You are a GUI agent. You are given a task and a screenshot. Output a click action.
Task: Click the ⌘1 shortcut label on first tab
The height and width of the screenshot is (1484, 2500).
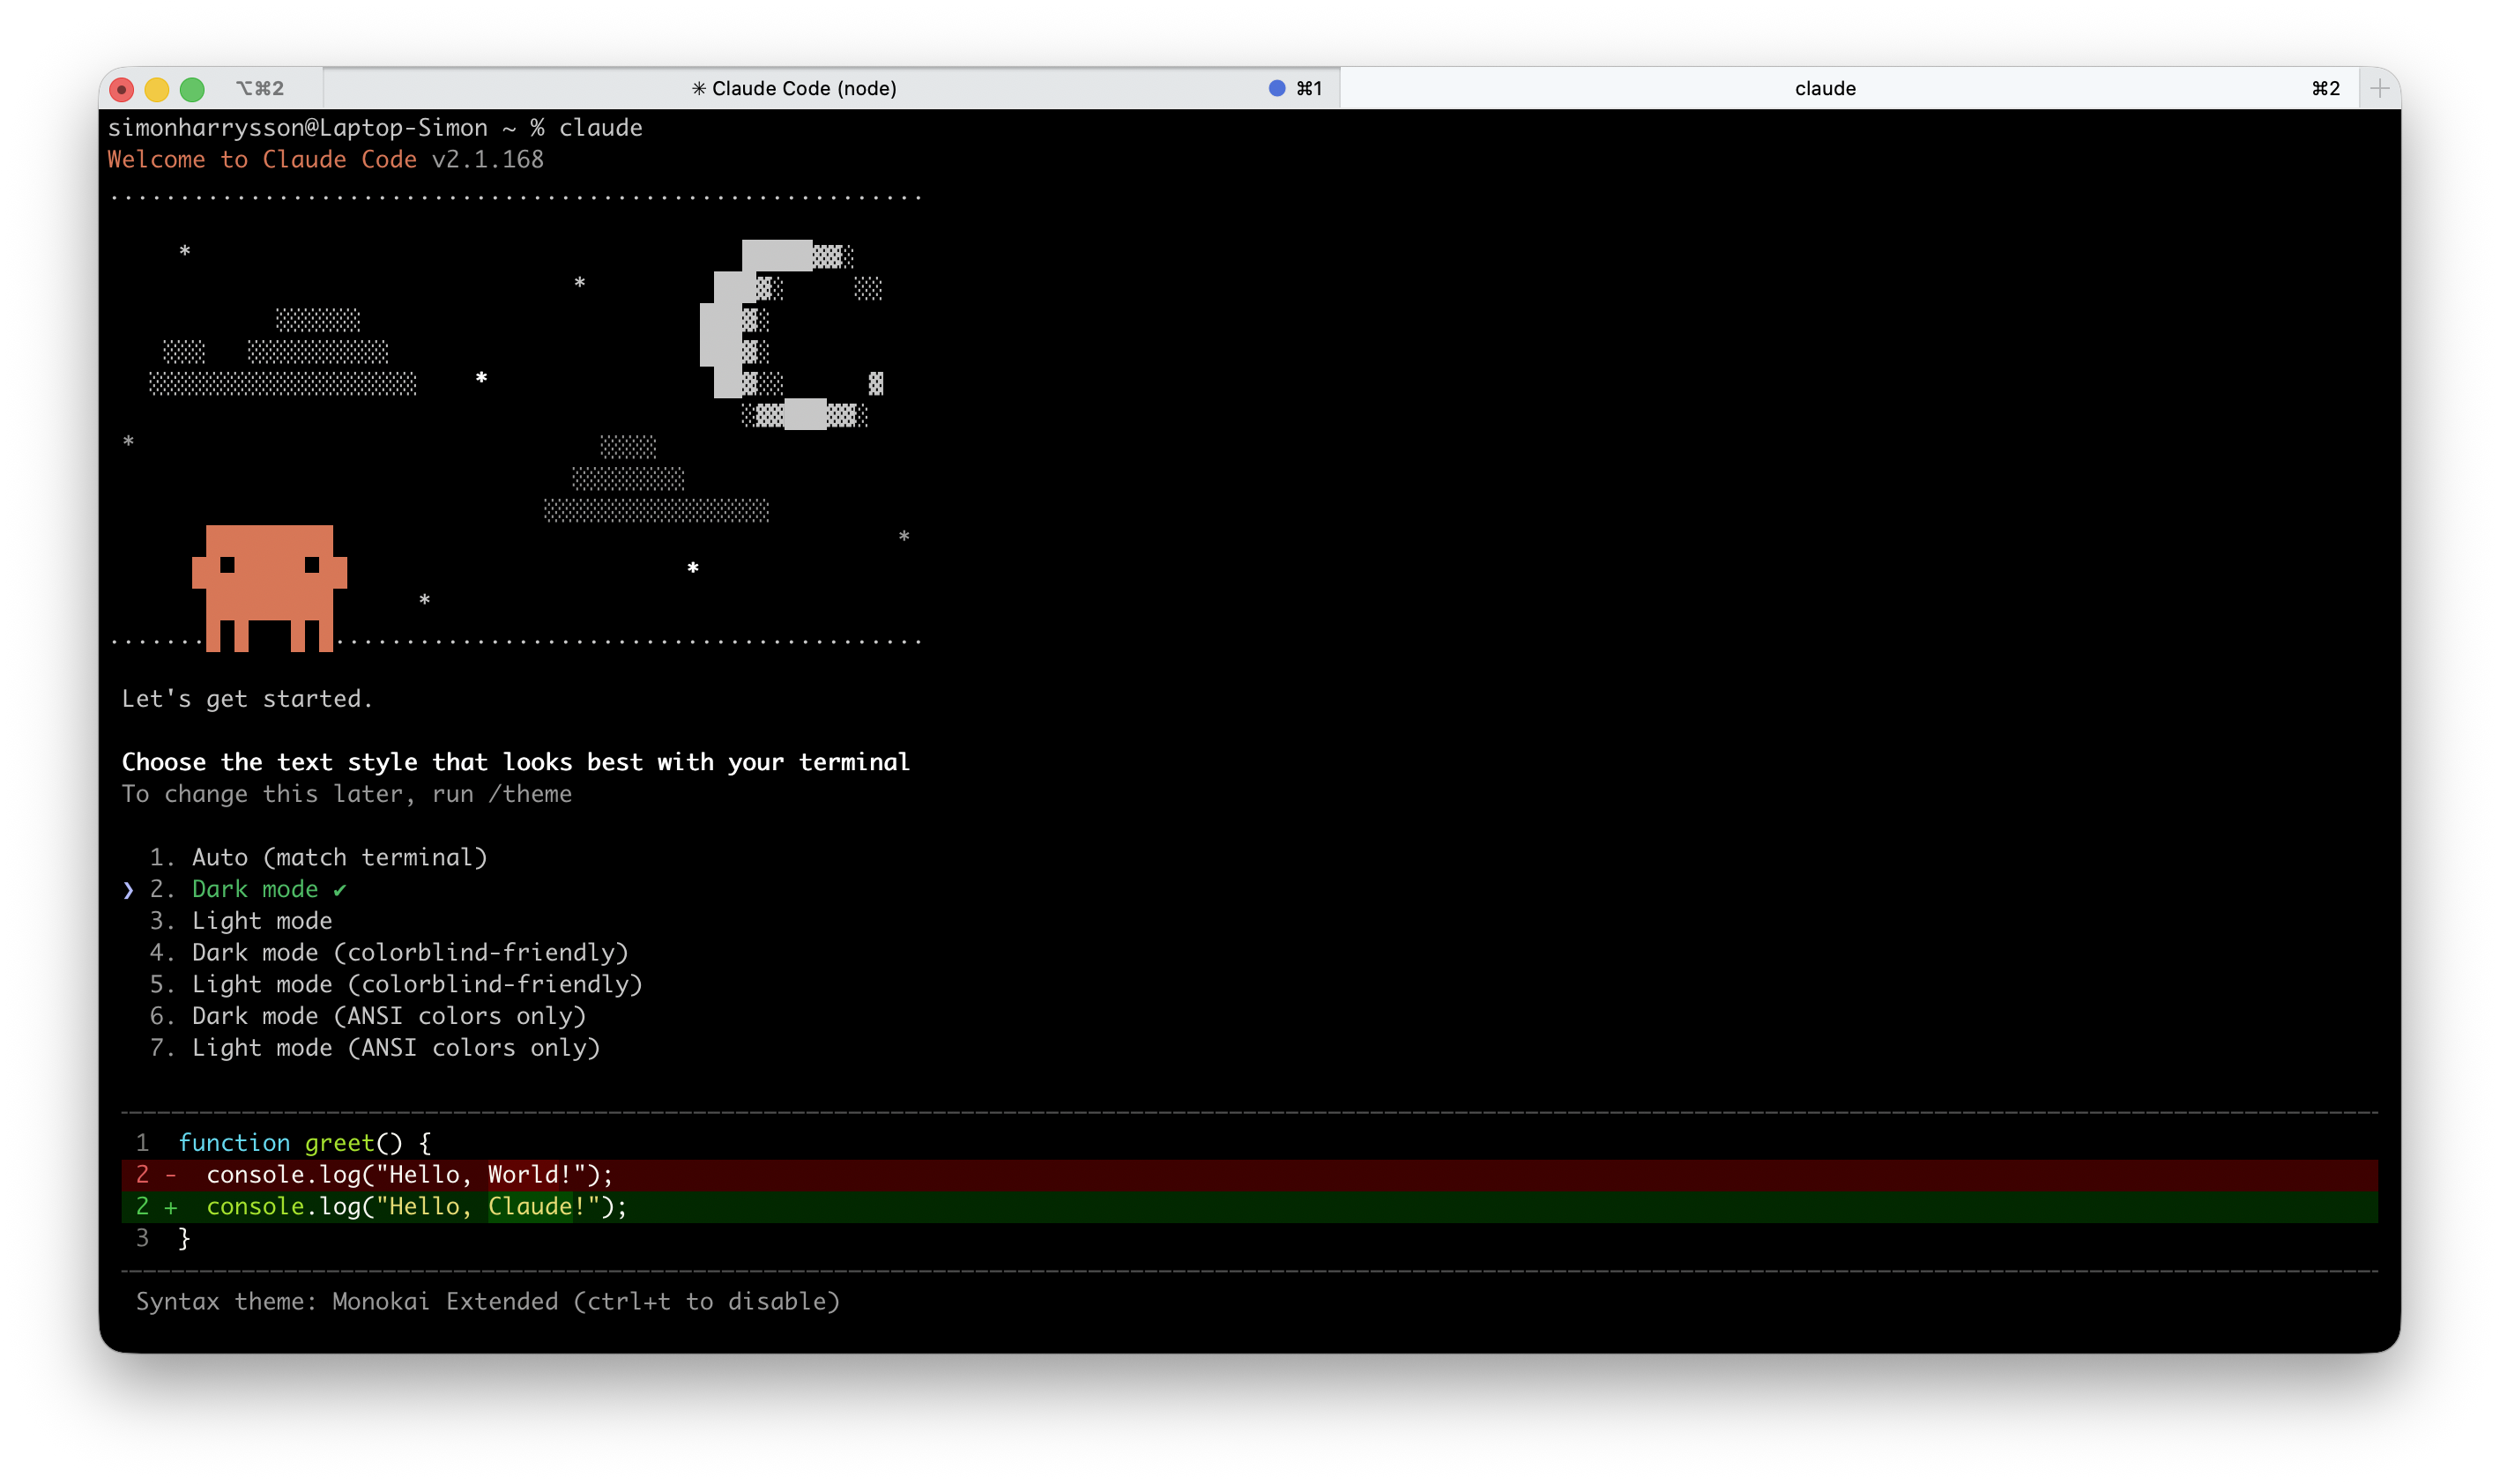point(1309,89)
